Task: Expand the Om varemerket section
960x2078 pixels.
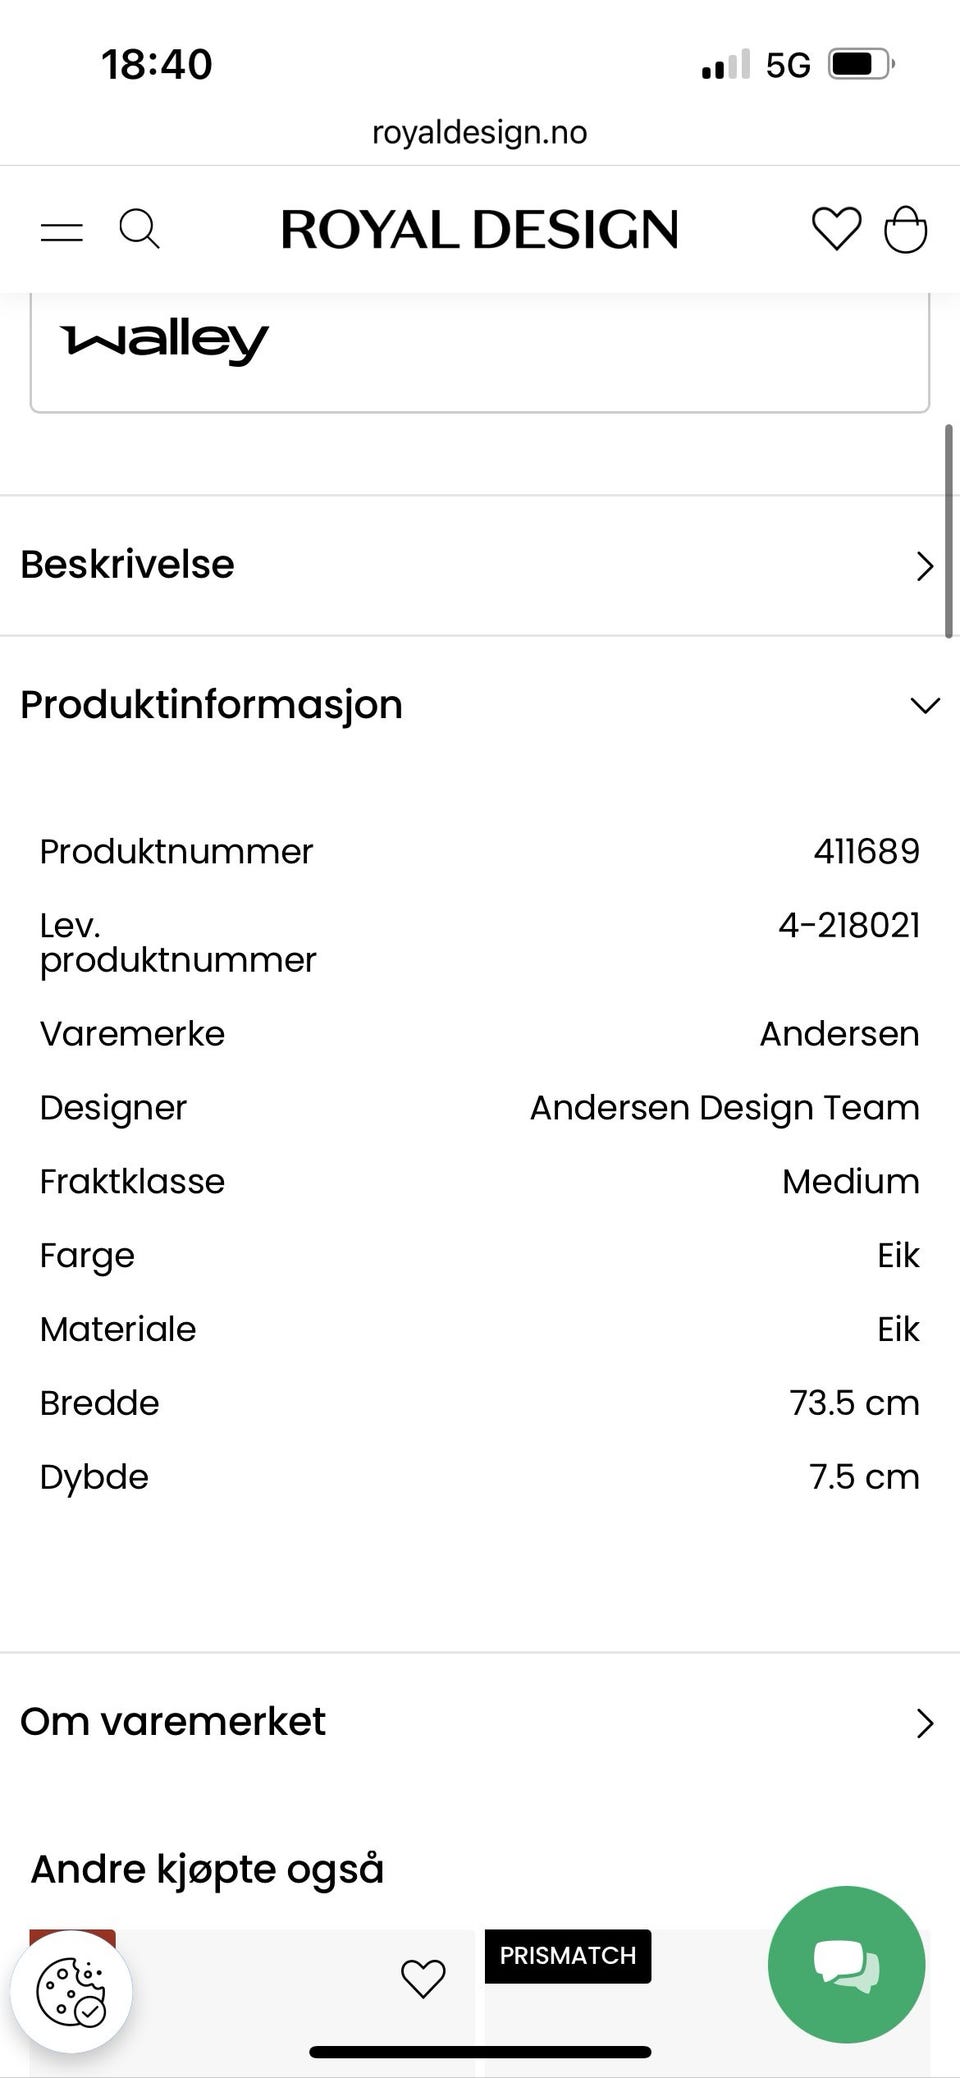Action: click(480, 1722)
